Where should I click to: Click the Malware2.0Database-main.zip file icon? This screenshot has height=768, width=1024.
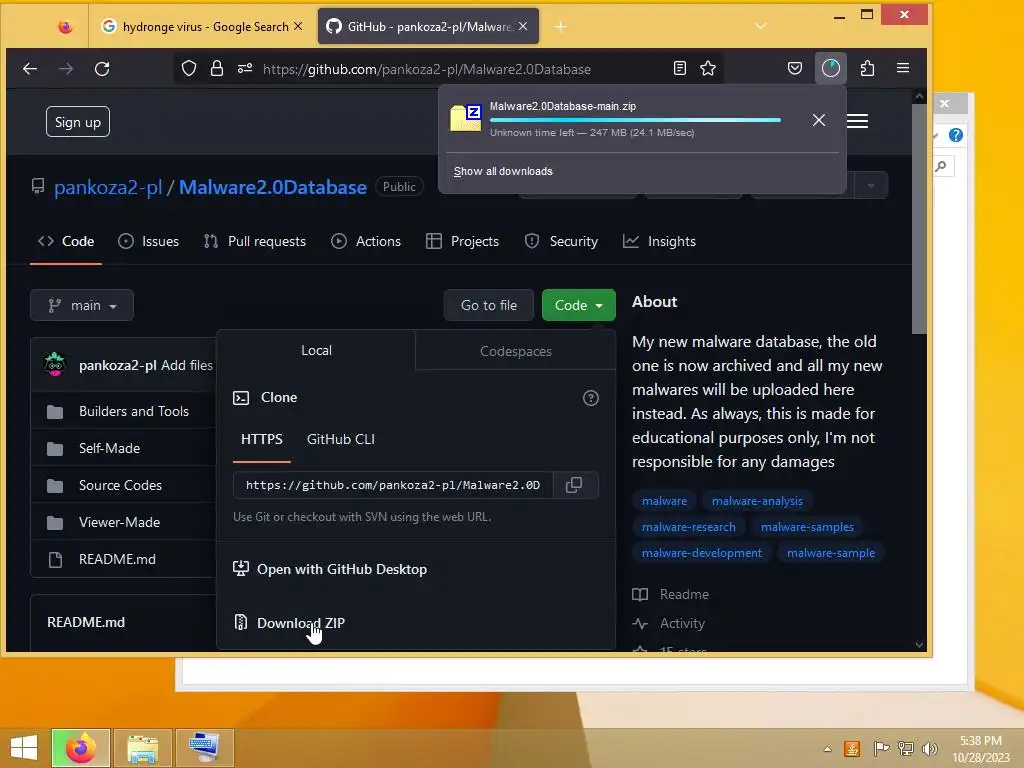(x=466, y=118)
